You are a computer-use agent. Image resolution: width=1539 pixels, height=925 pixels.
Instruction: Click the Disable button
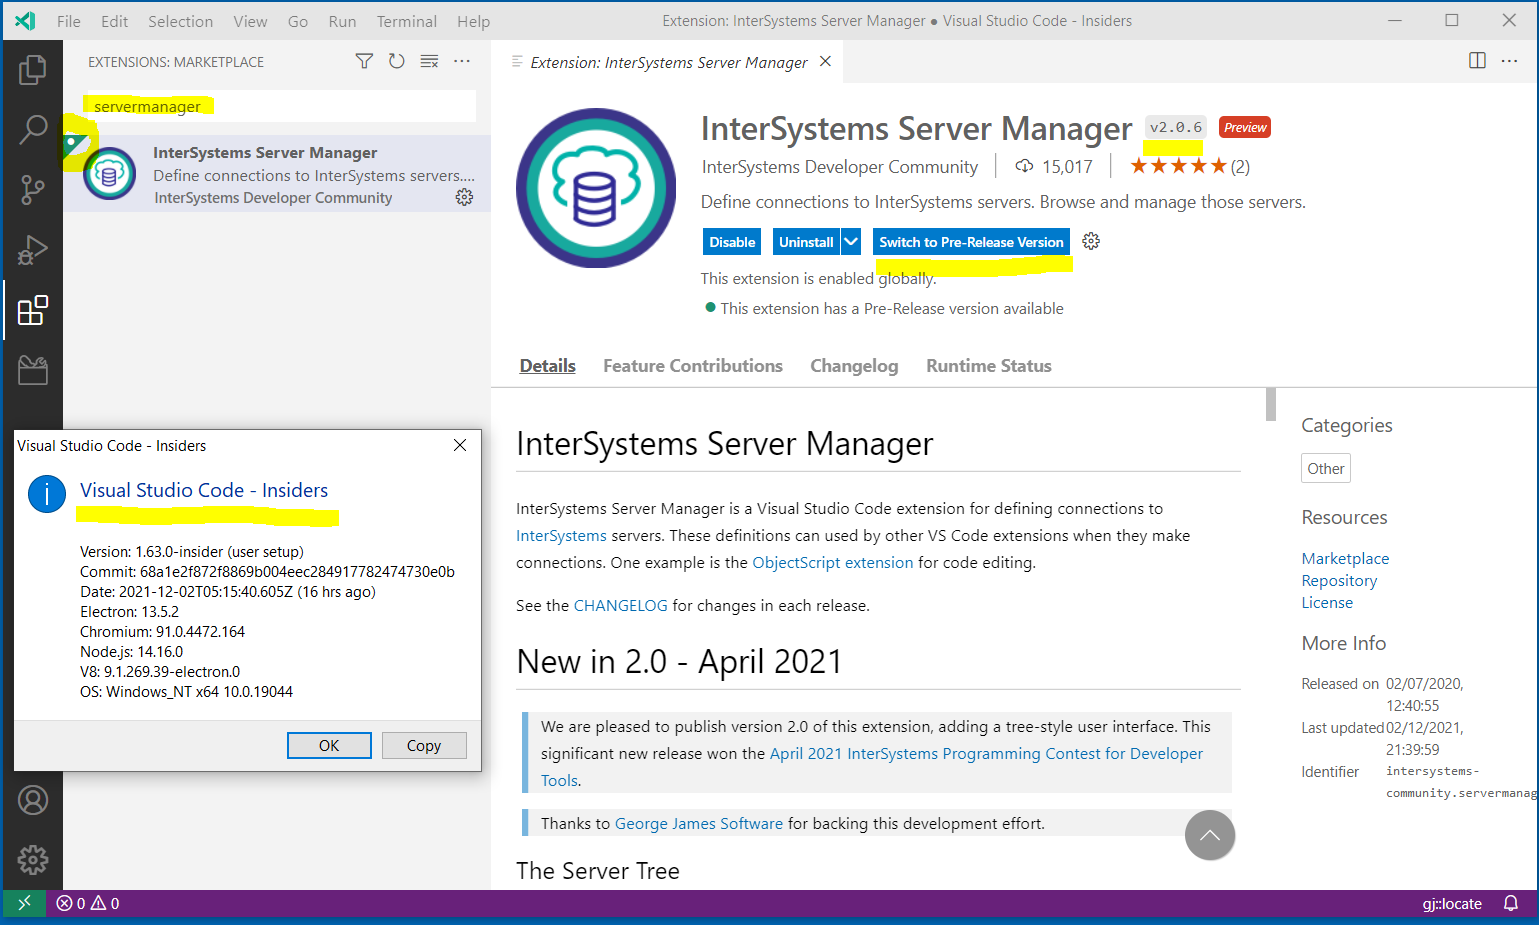(x=732, y=242)
